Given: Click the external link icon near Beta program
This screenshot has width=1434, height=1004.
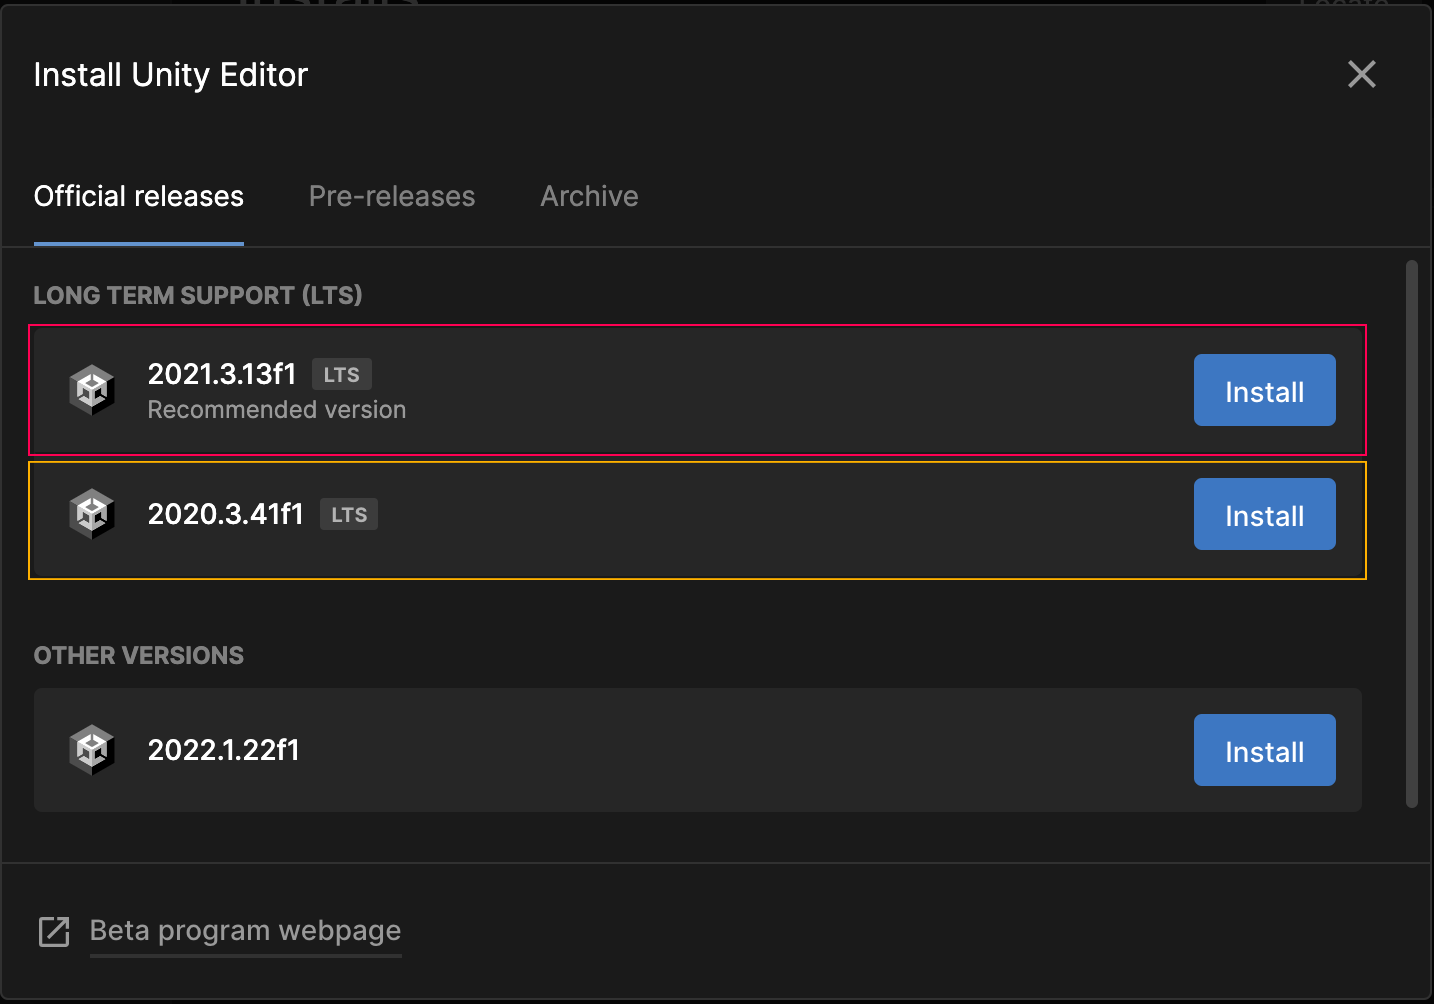Looking at the screenshot, I should coord(54,931).
